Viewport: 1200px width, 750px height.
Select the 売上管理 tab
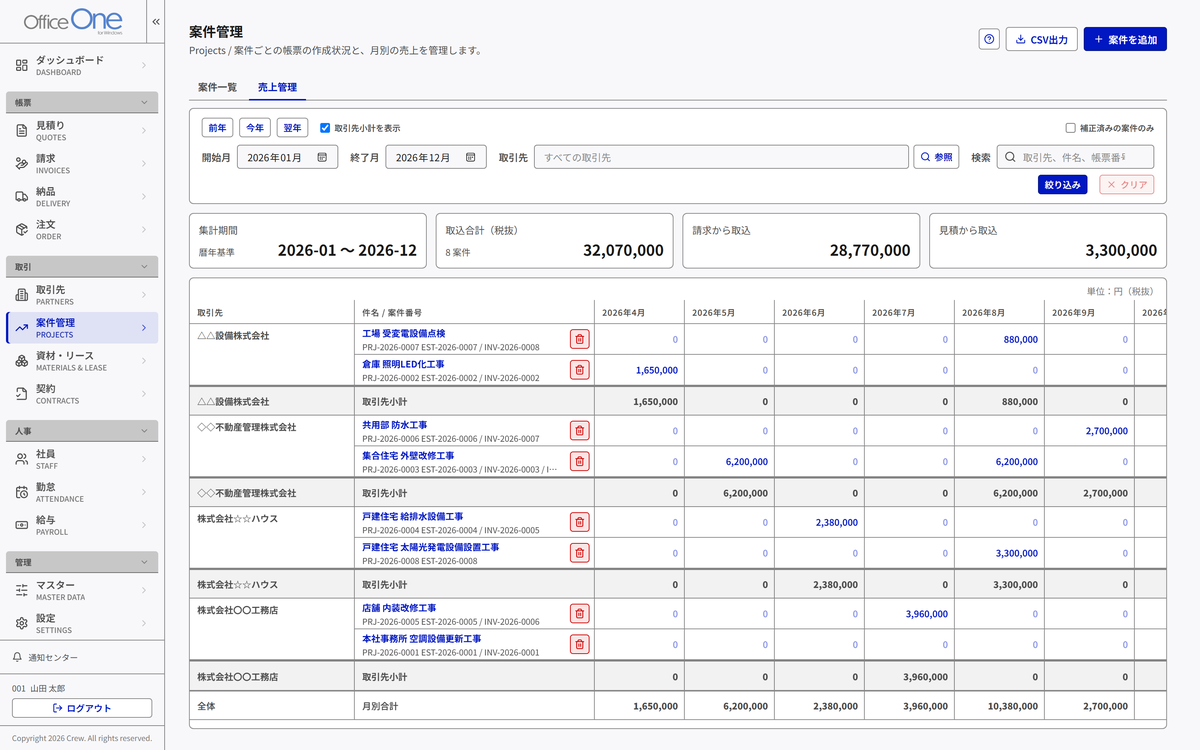(x=277, y=88)
